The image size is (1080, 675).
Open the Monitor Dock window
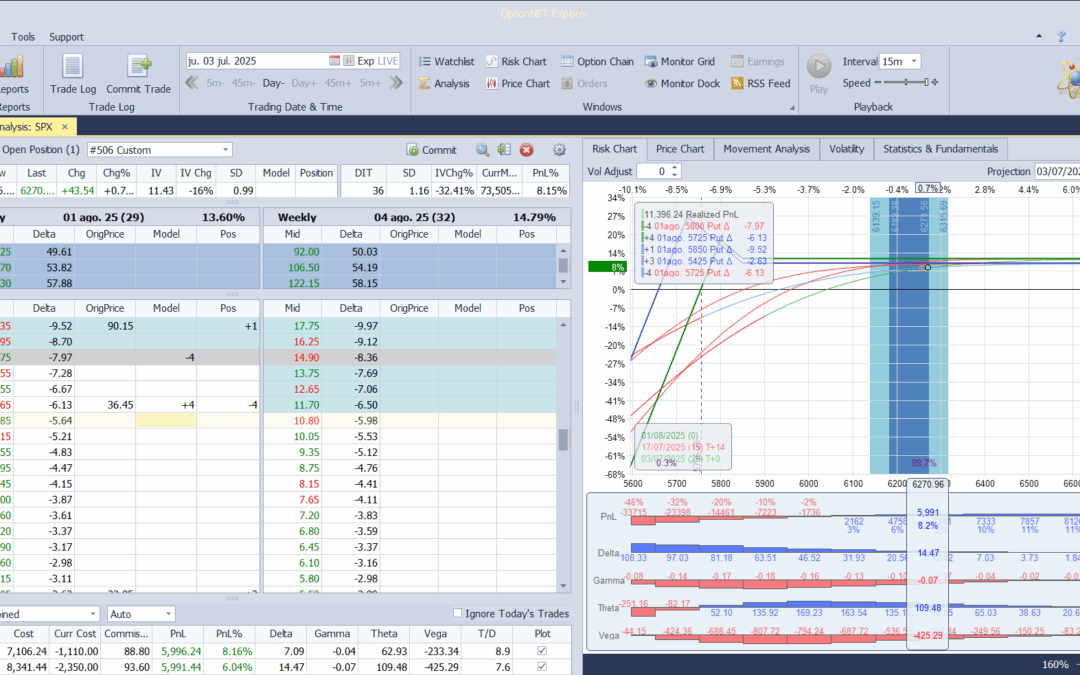coord(682,83)
